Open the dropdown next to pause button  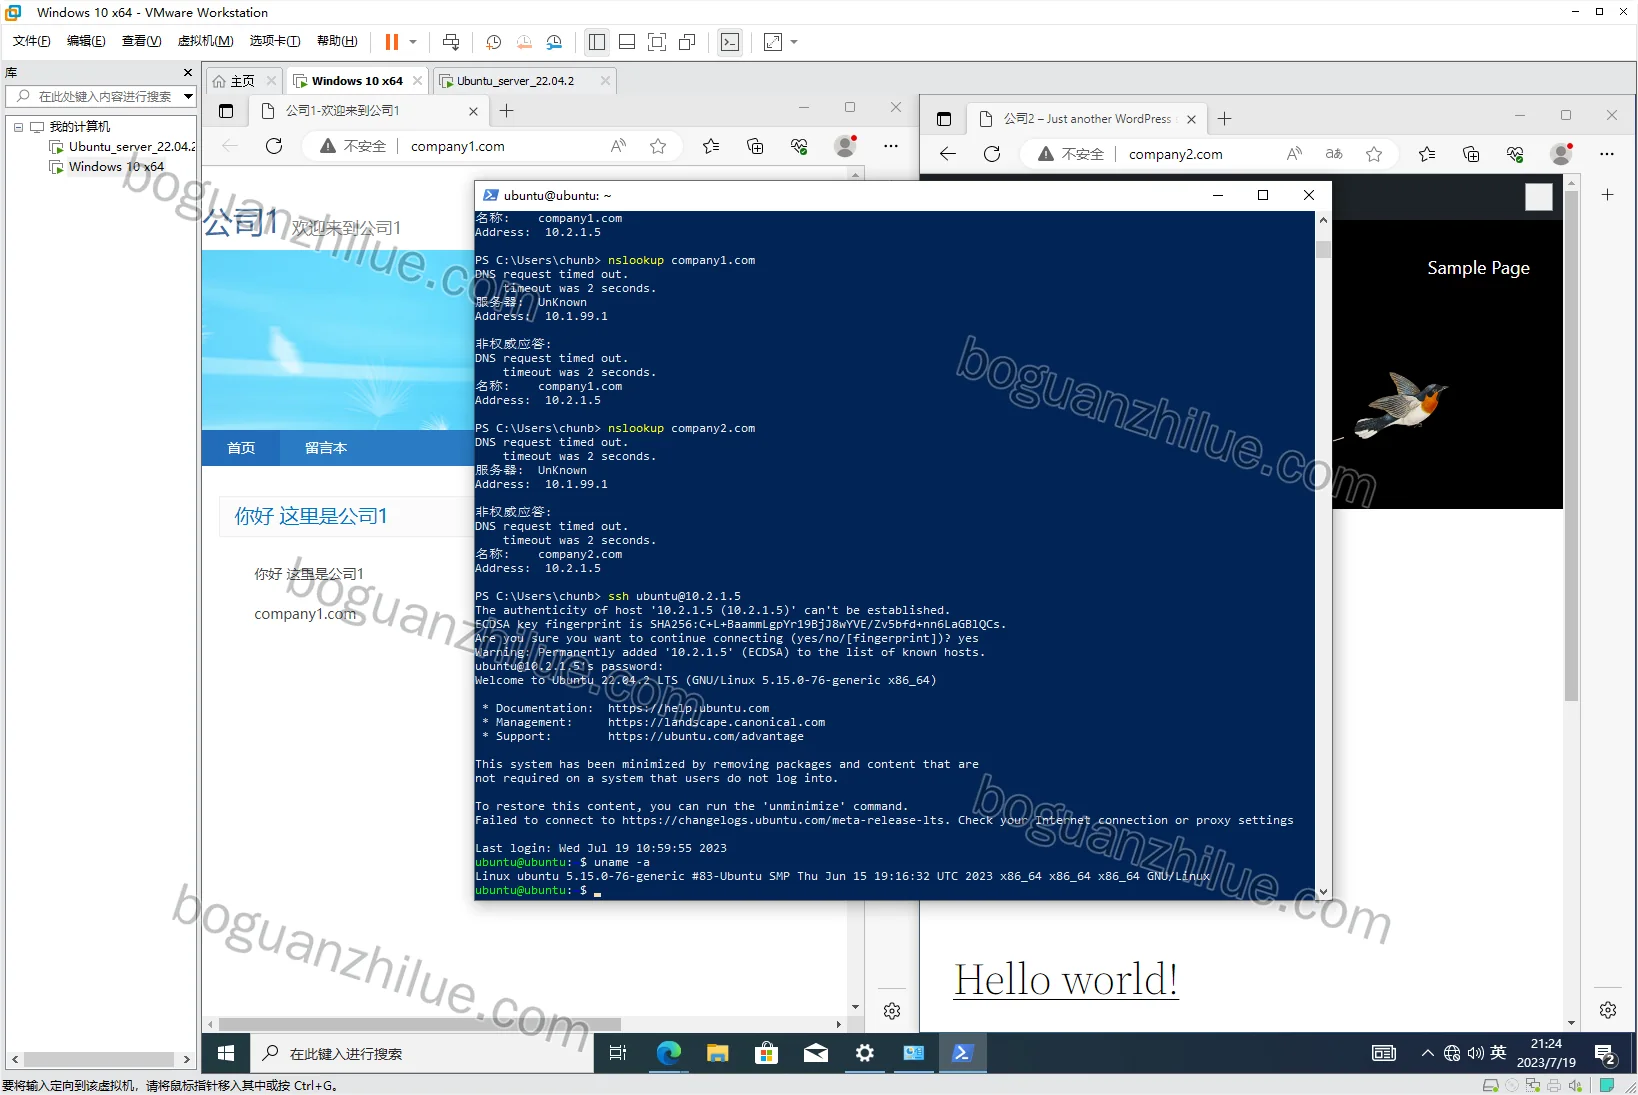pyautogui.click(x=412, y=42)
